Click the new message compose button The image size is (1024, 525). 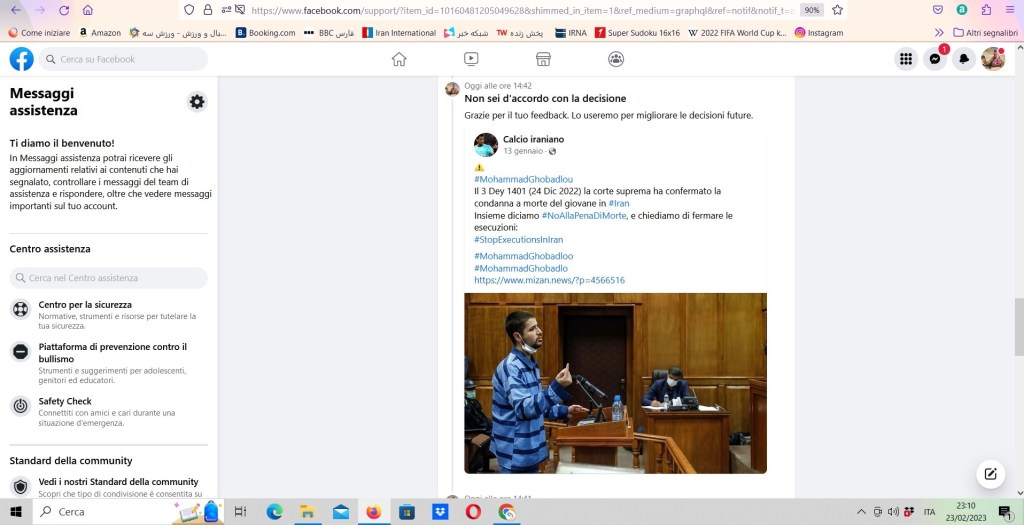(x=990, y=473)
